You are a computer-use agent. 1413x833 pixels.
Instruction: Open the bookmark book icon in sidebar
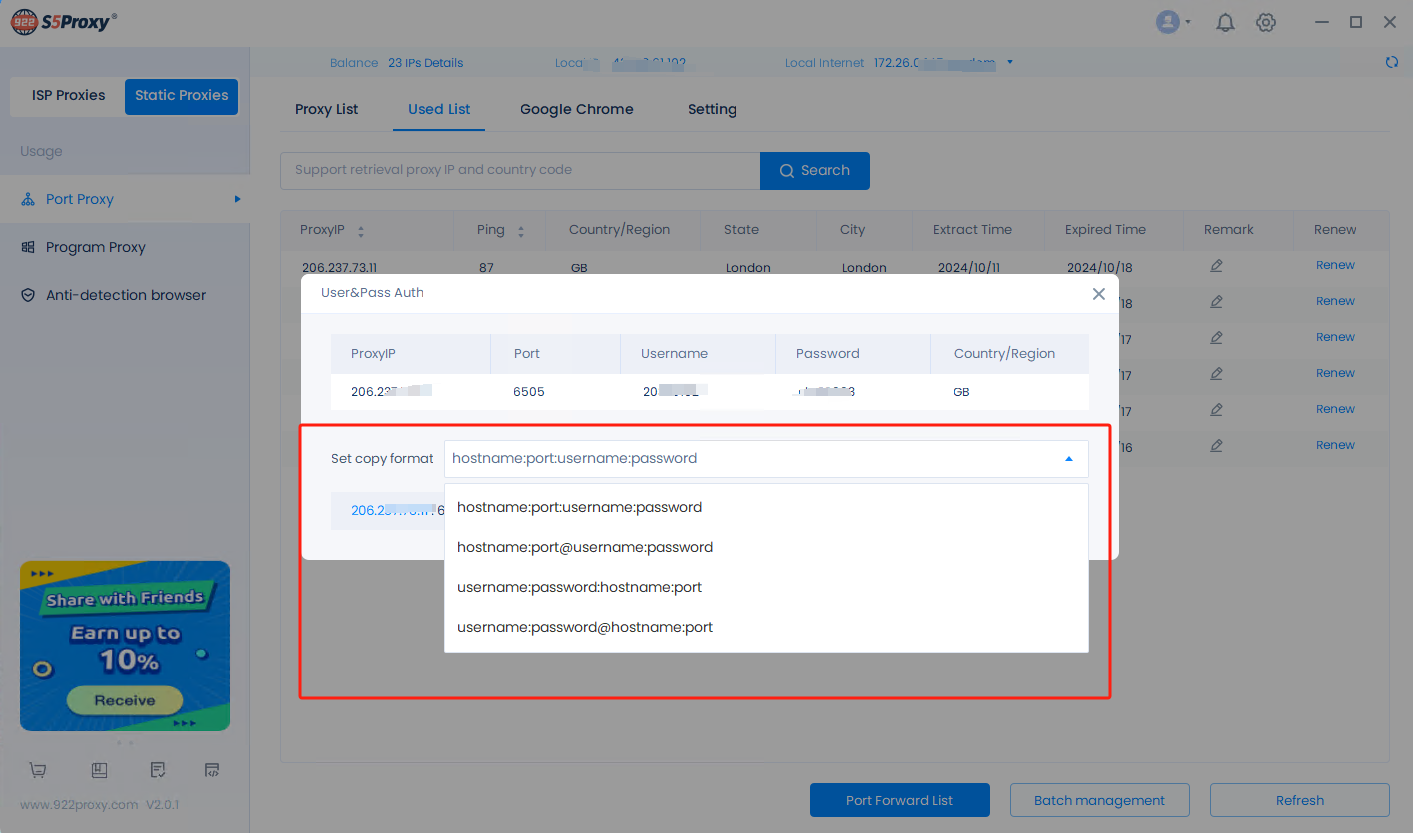click(x=99, y=770)
